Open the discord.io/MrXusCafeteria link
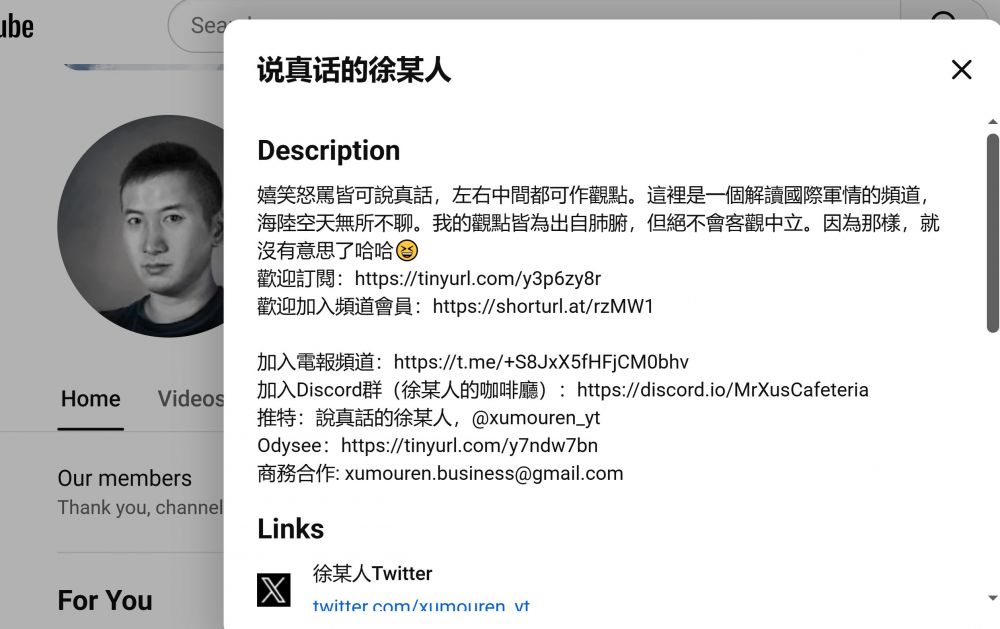Viewport: 1000px width, 629px height. tap(723, 390)
